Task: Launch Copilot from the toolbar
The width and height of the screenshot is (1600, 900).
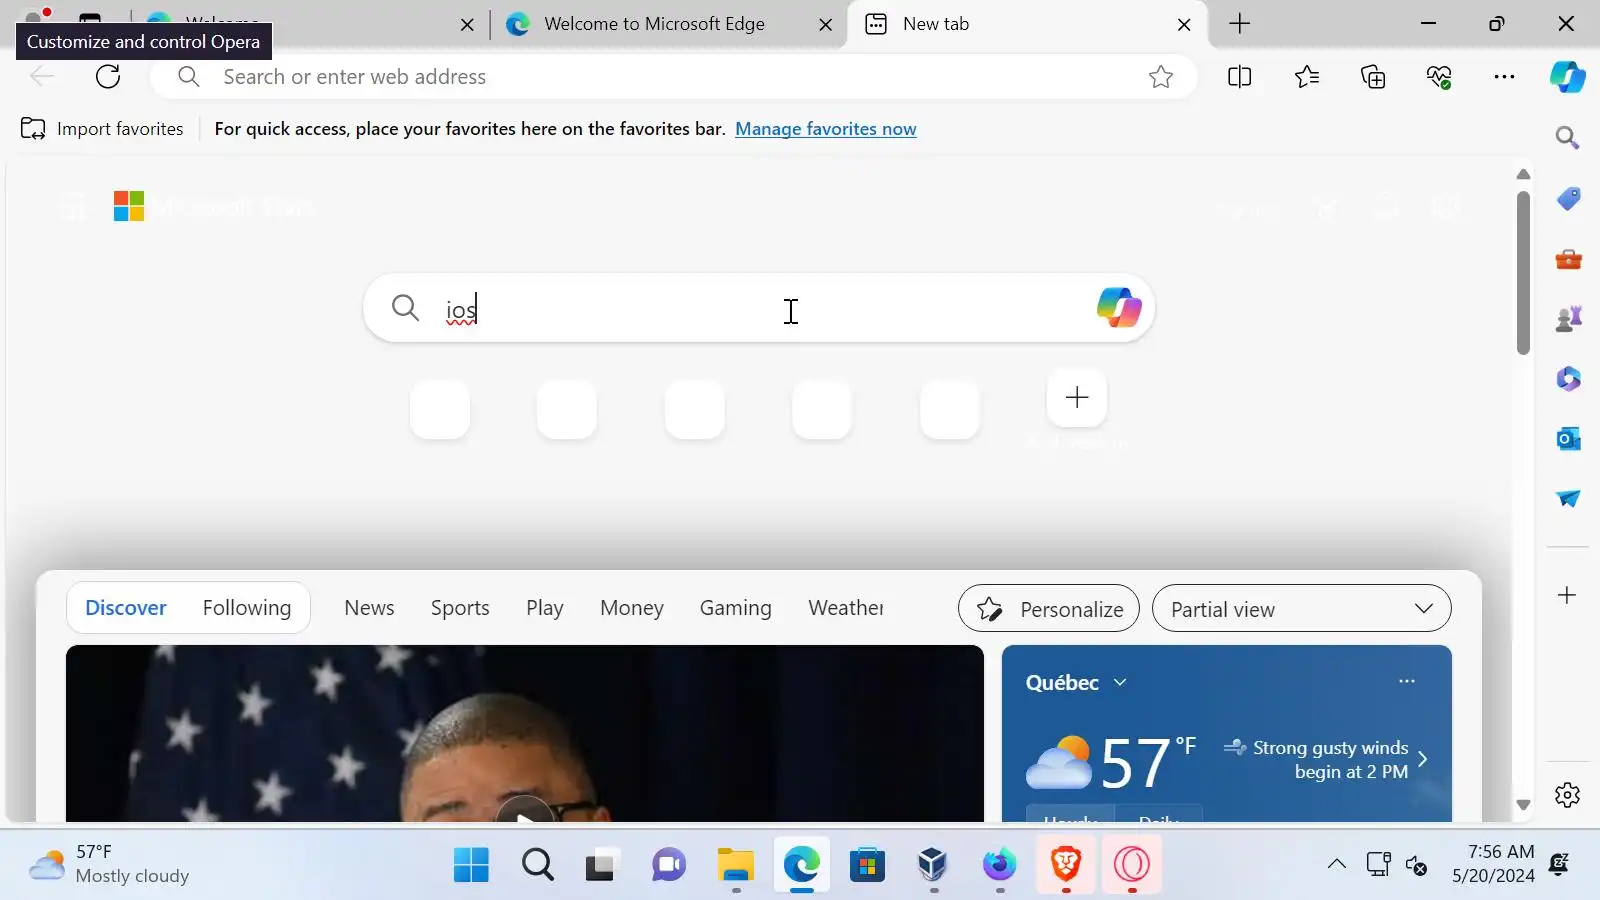Action: [x=1567, y=77]
